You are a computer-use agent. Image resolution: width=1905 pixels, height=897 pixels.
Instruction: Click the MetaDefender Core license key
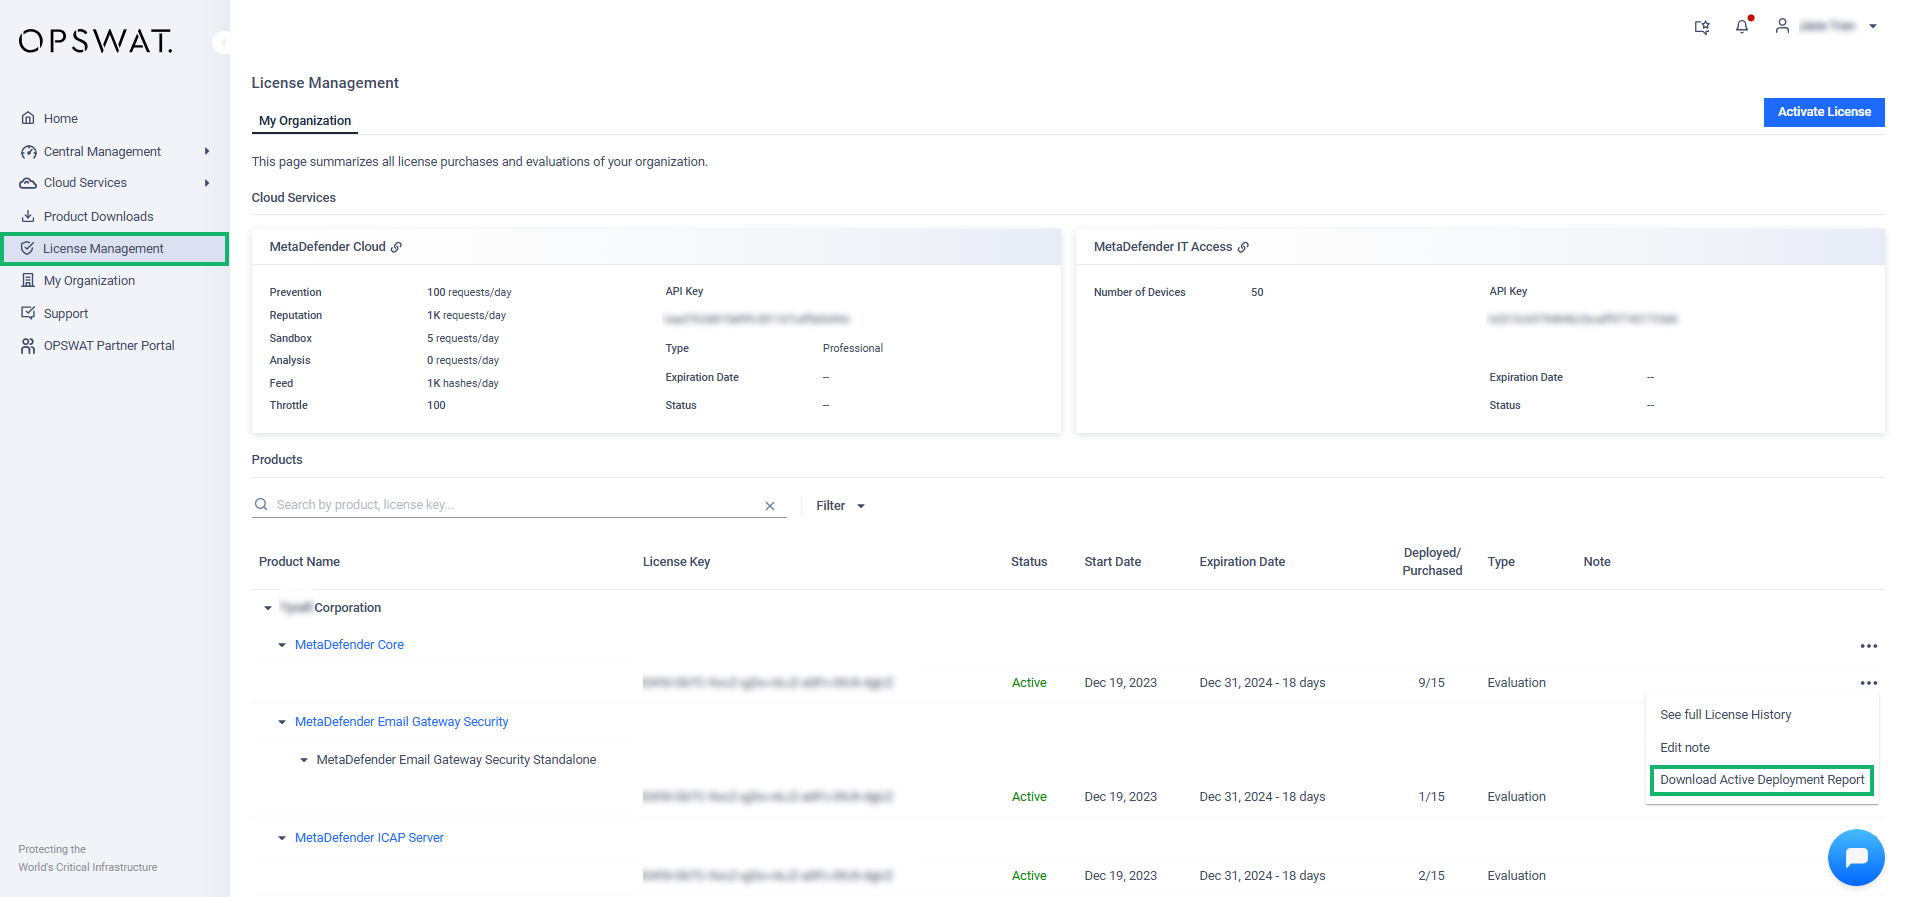coord(767,683)
